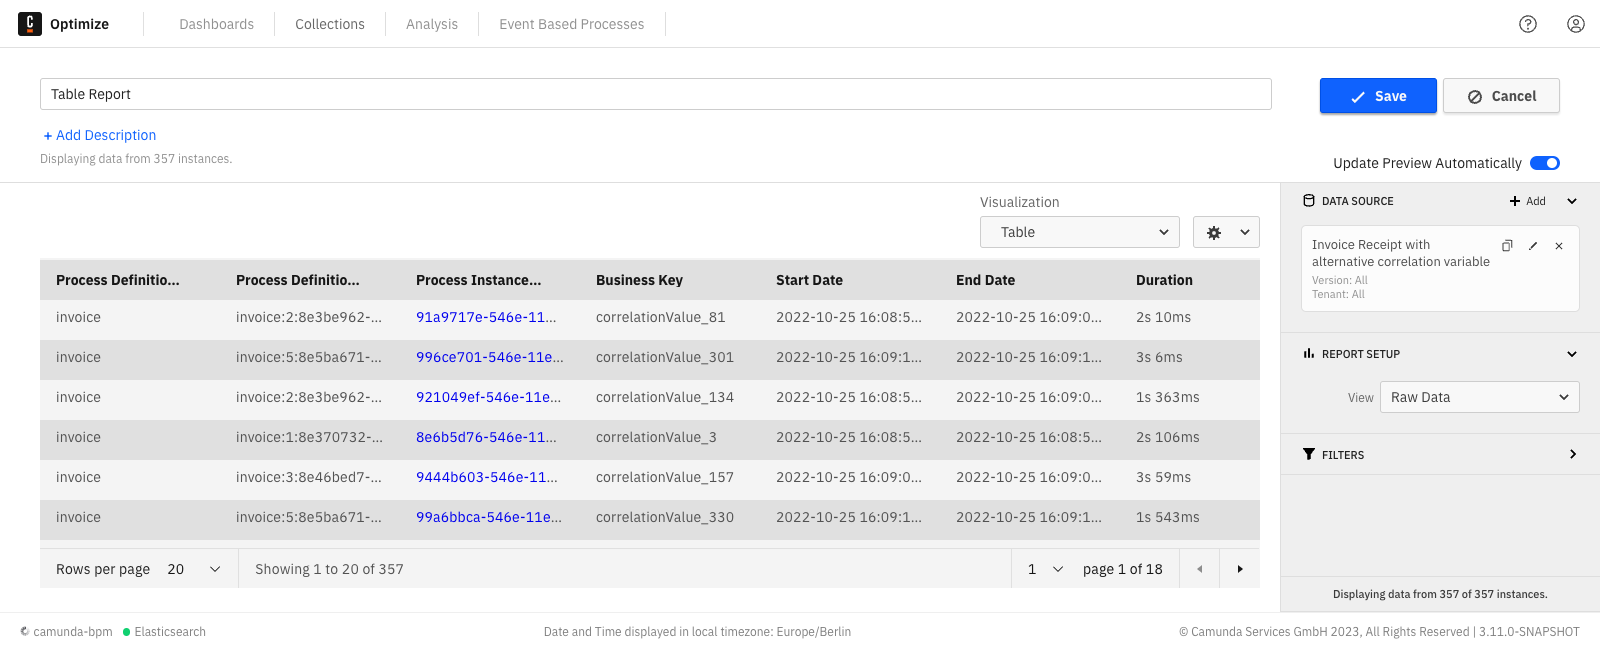Sort by the Business Key column header
The image size is (1600, 650).
pos(639,280)
